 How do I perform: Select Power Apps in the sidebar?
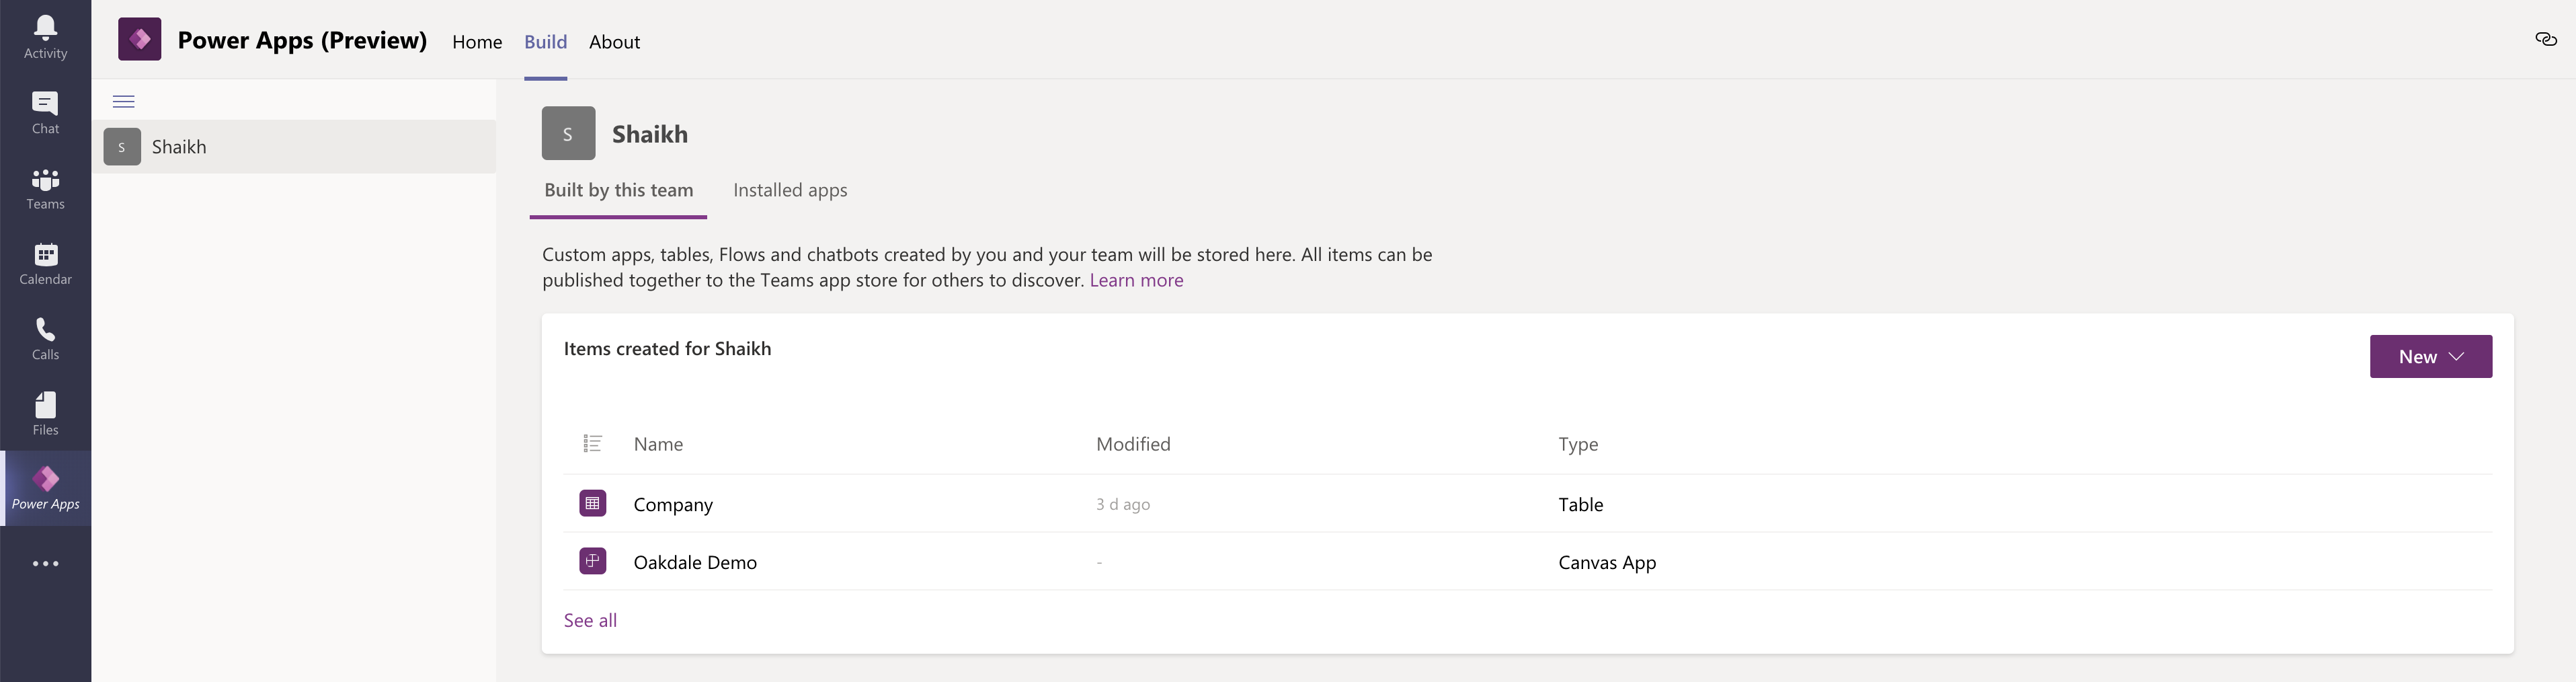[45, 488]
